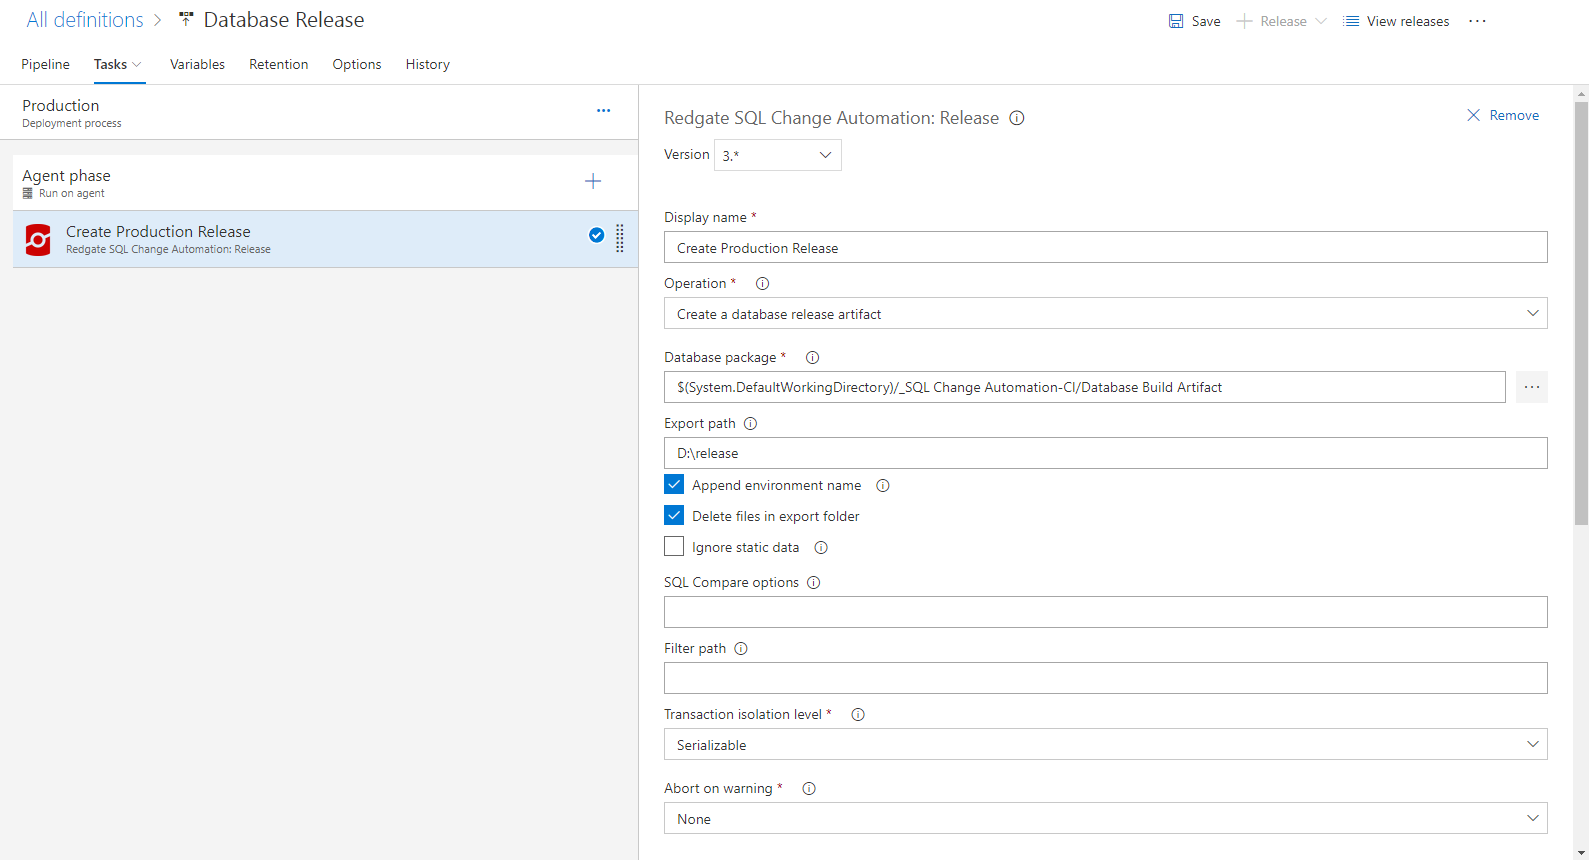The width and height of the screenshot is (1589, 860).
Task: Open the Retention tab
Action: tap(279, 64)
